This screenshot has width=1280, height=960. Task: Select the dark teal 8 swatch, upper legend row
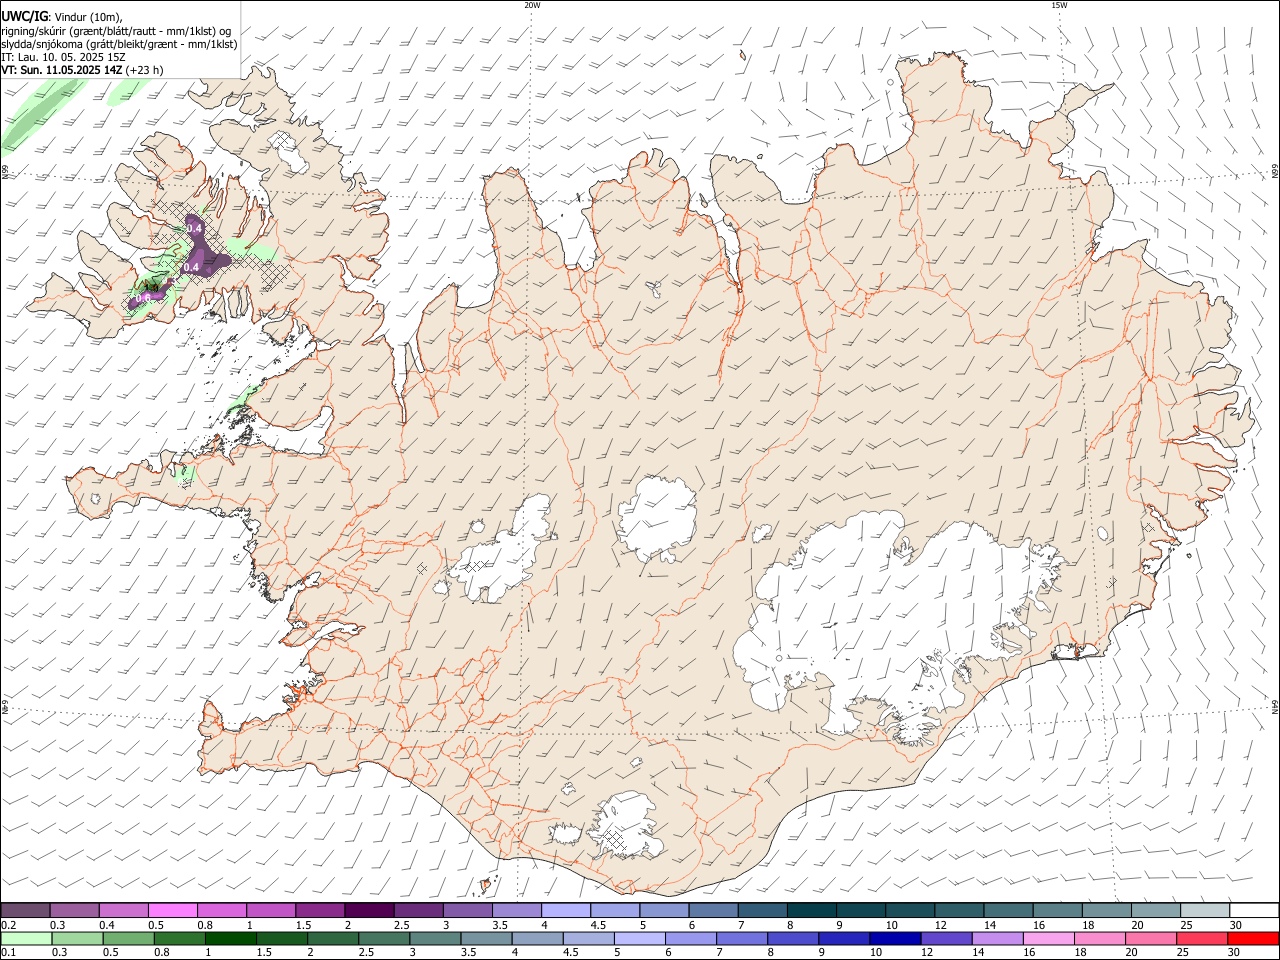[x=811, y=910]
